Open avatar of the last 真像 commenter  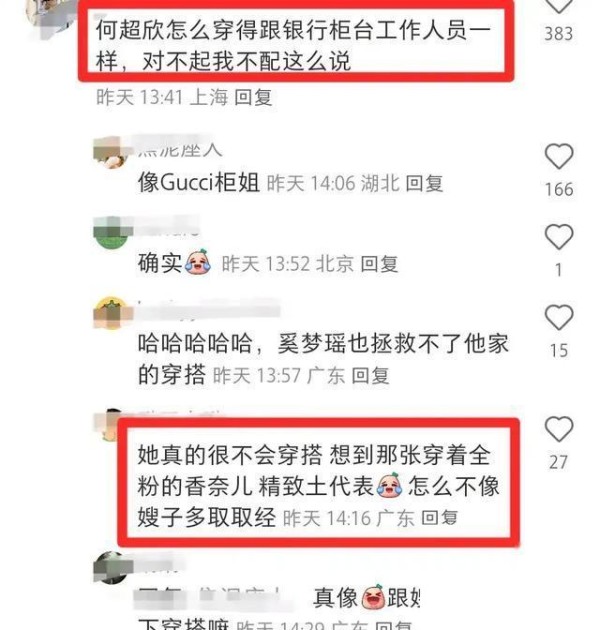111,567
